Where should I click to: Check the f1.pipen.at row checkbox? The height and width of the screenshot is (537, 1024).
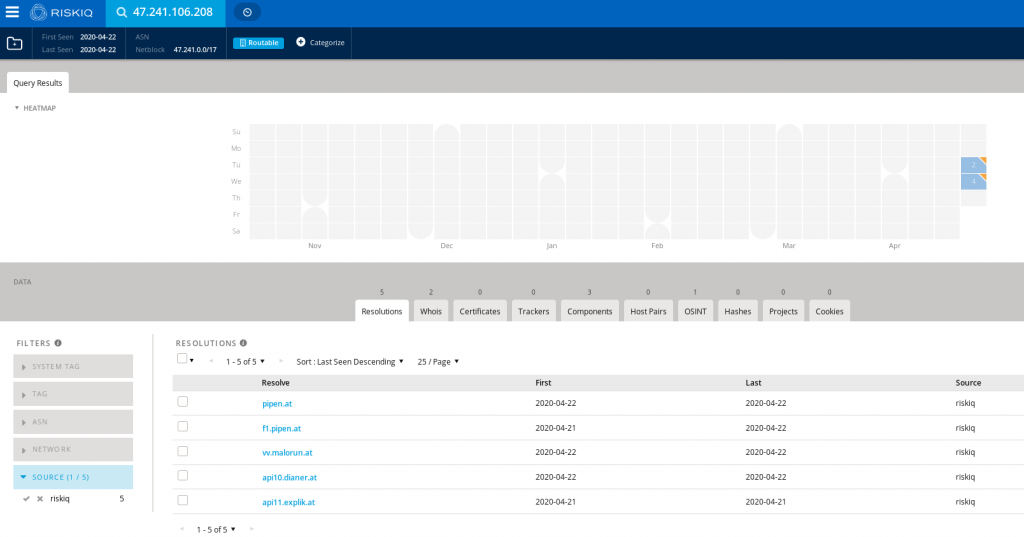tap(183, 427)
